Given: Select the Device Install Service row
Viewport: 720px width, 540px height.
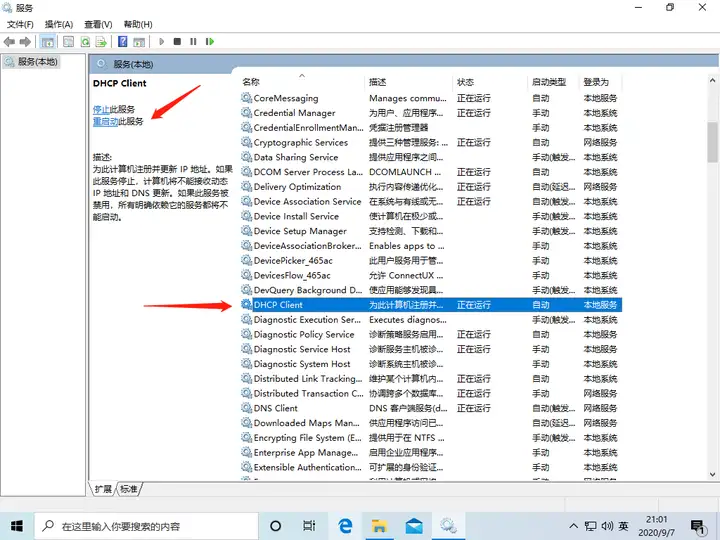Looking at the screenshot, I should pos(431,216).
